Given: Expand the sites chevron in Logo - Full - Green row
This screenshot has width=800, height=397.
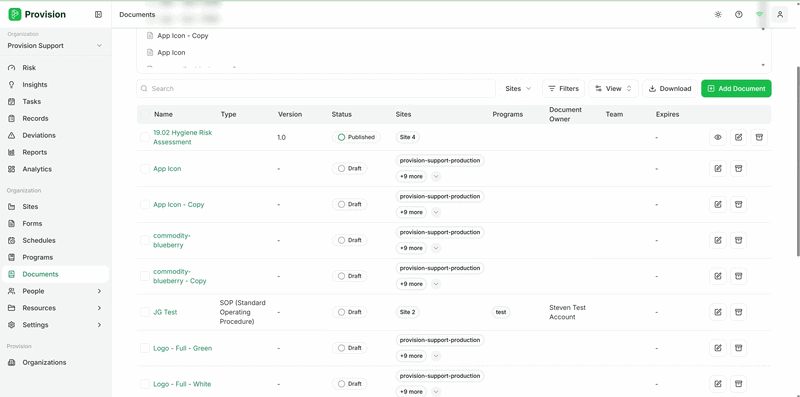Looking at the screenshot, I should click(x=436, y=356).
